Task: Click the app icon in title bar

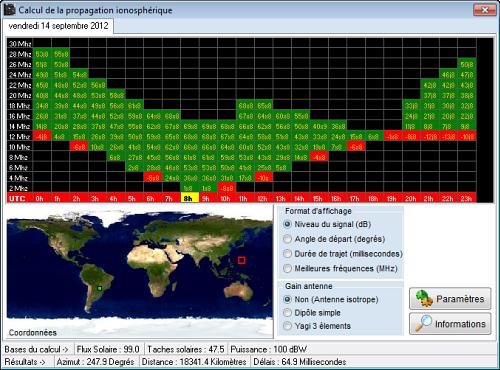Action: [9, 9]
